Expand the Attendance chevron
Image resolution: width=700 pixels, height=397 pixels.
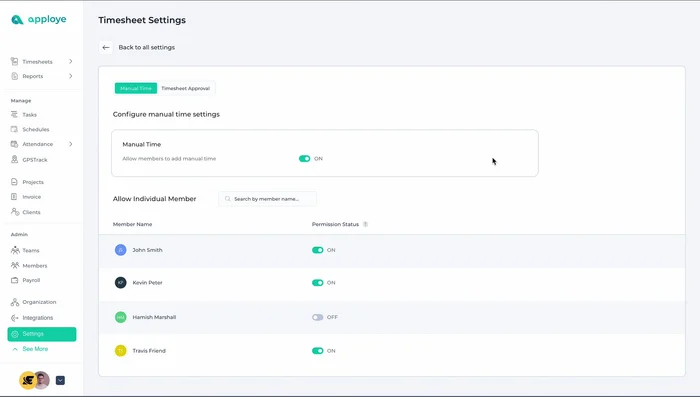[x=71, y=144]
